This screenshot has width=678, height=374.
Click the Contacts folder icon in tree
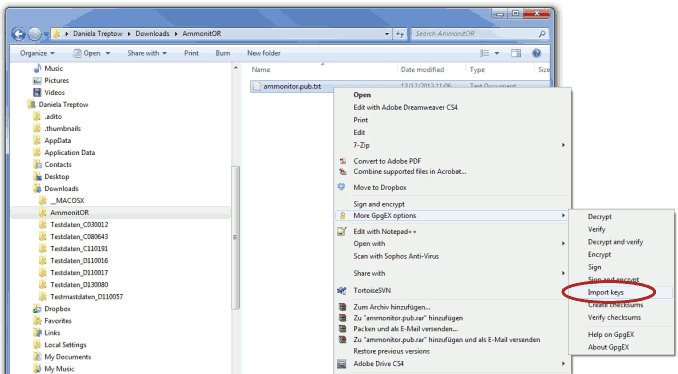(37, 164)
